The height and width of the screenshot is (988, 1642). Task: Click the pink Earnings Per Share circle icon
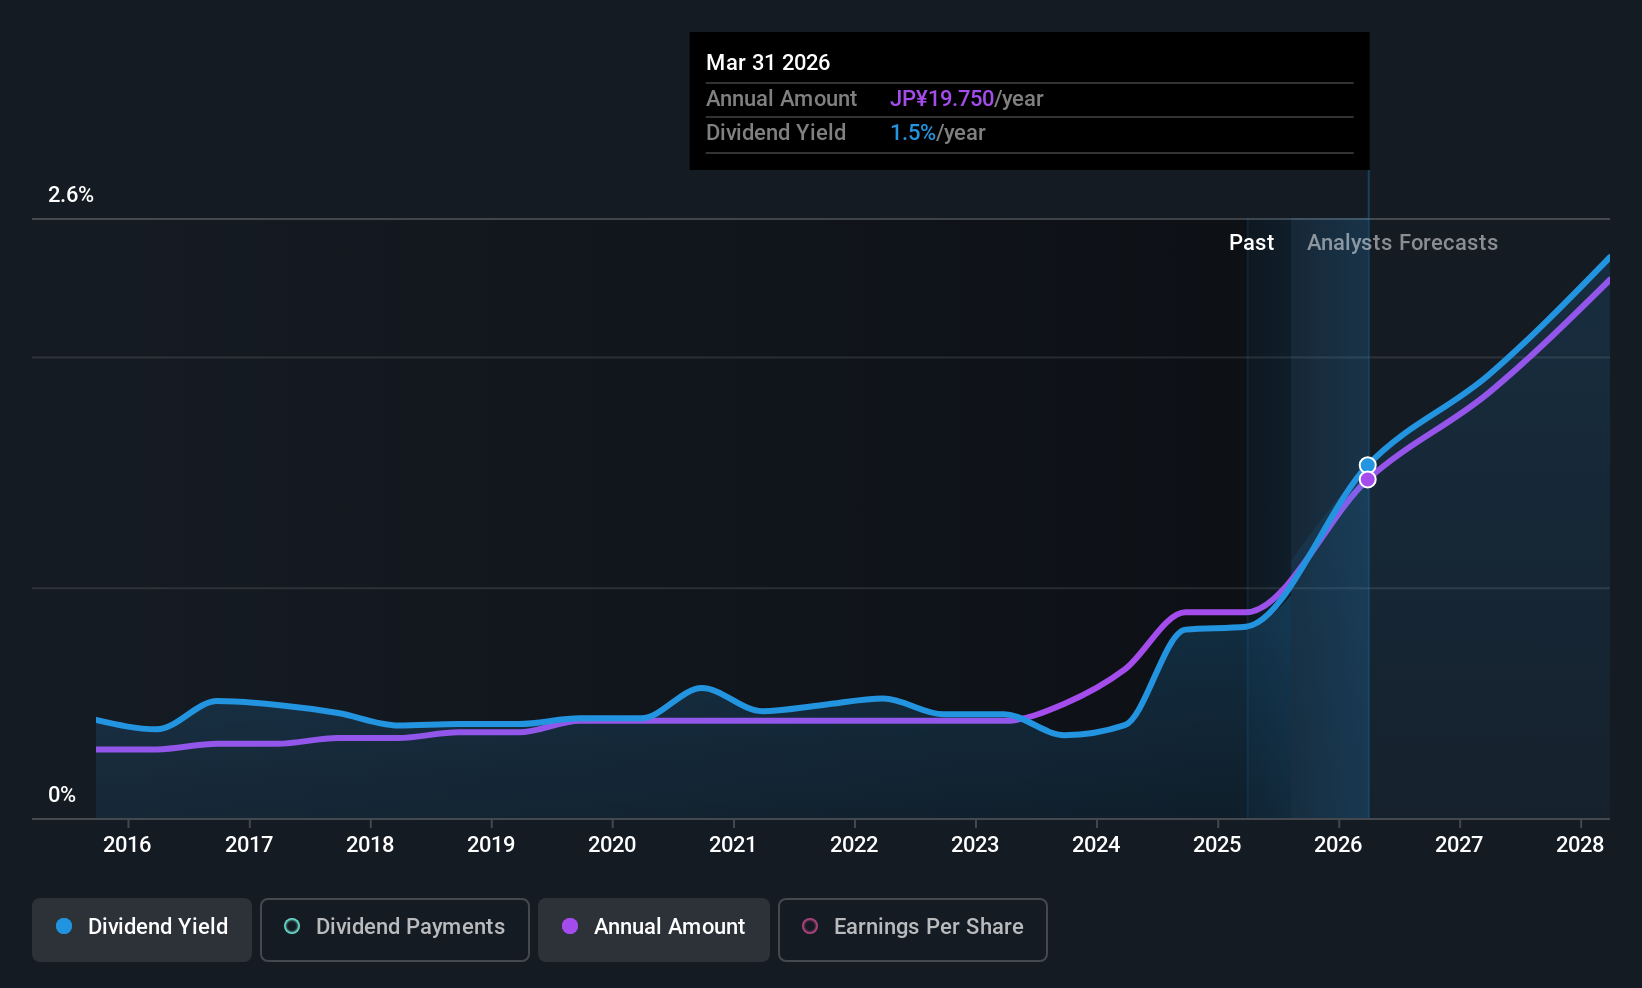(x=810, y=926)
